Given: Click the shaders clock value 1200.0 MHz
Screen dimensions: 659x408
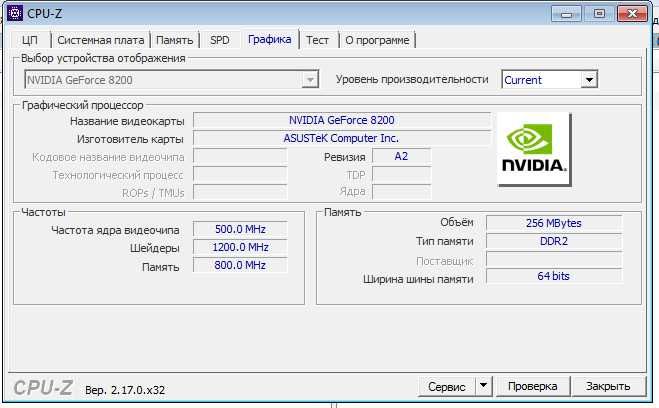Looking at the screenshot, I should [240, 247].
